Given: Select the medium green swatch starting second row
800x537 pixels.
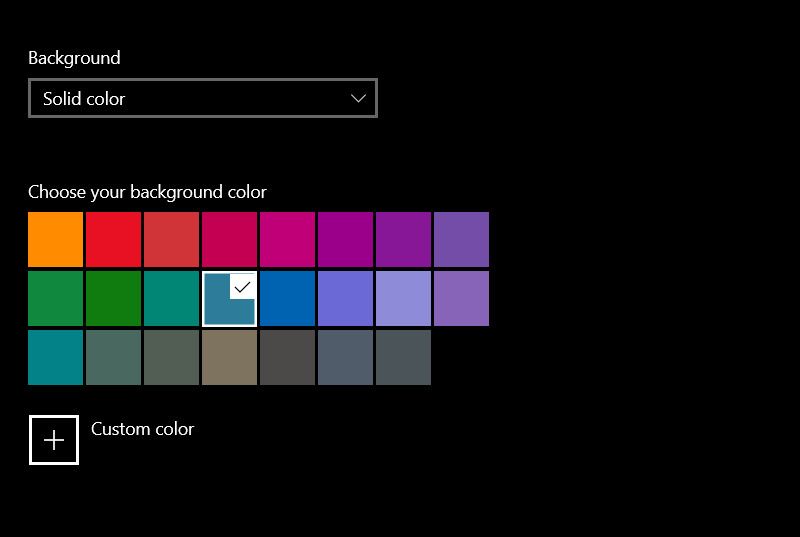Looking at the screenshot, I should (55, 298).
